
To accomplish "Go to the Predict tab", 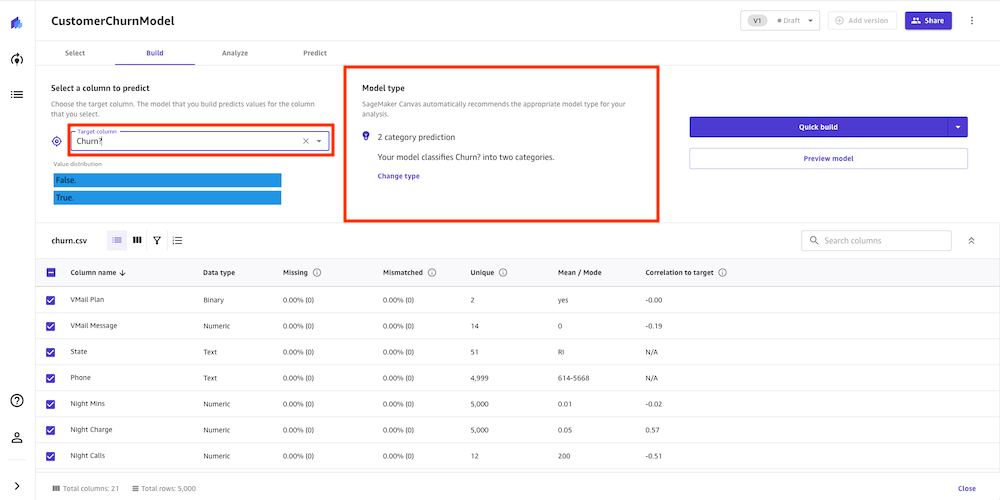I will 315,53.
